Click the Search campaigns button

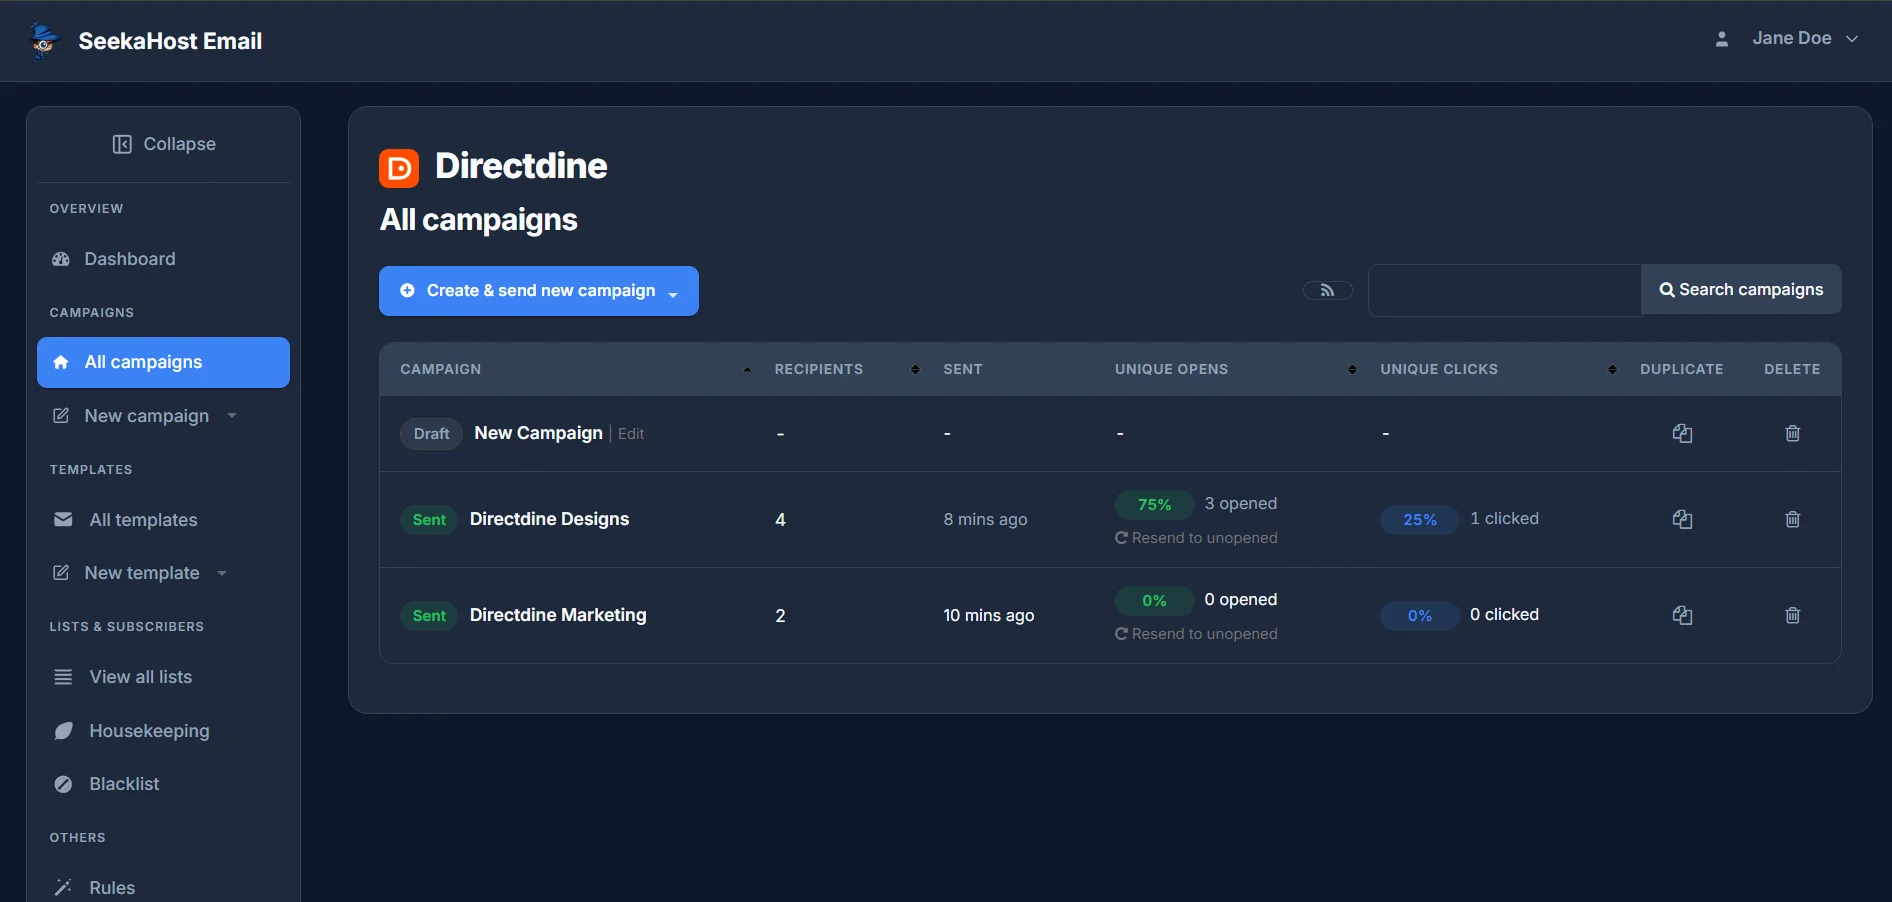pyautogui.click(x=1741, y=290)
